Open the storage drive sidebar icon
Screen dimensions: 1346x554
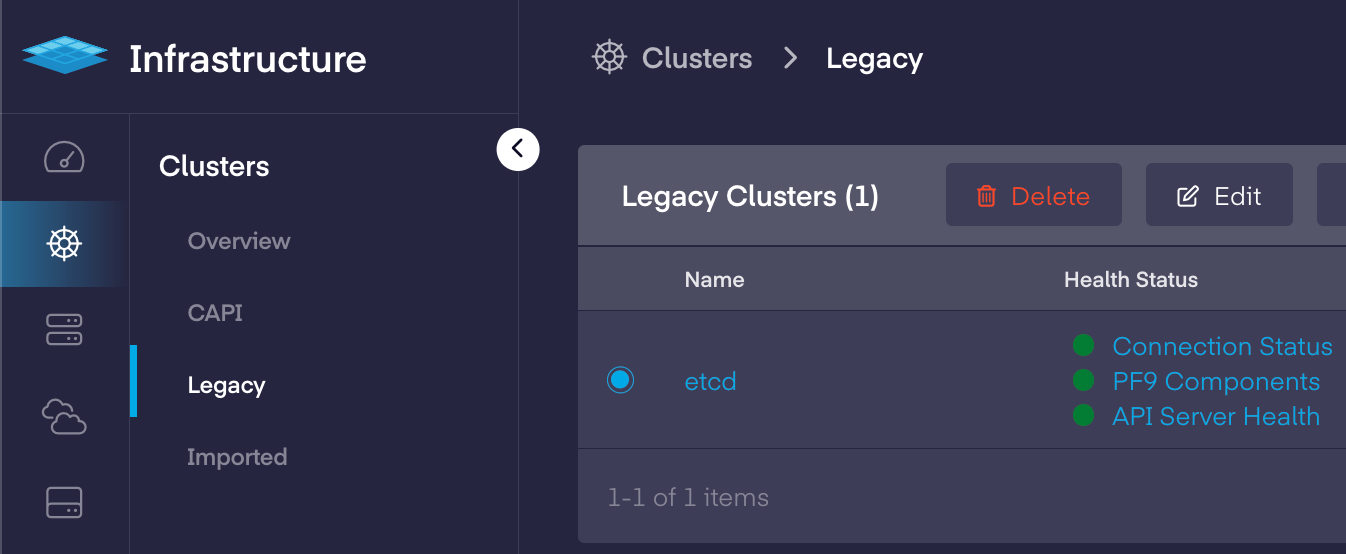65,502
